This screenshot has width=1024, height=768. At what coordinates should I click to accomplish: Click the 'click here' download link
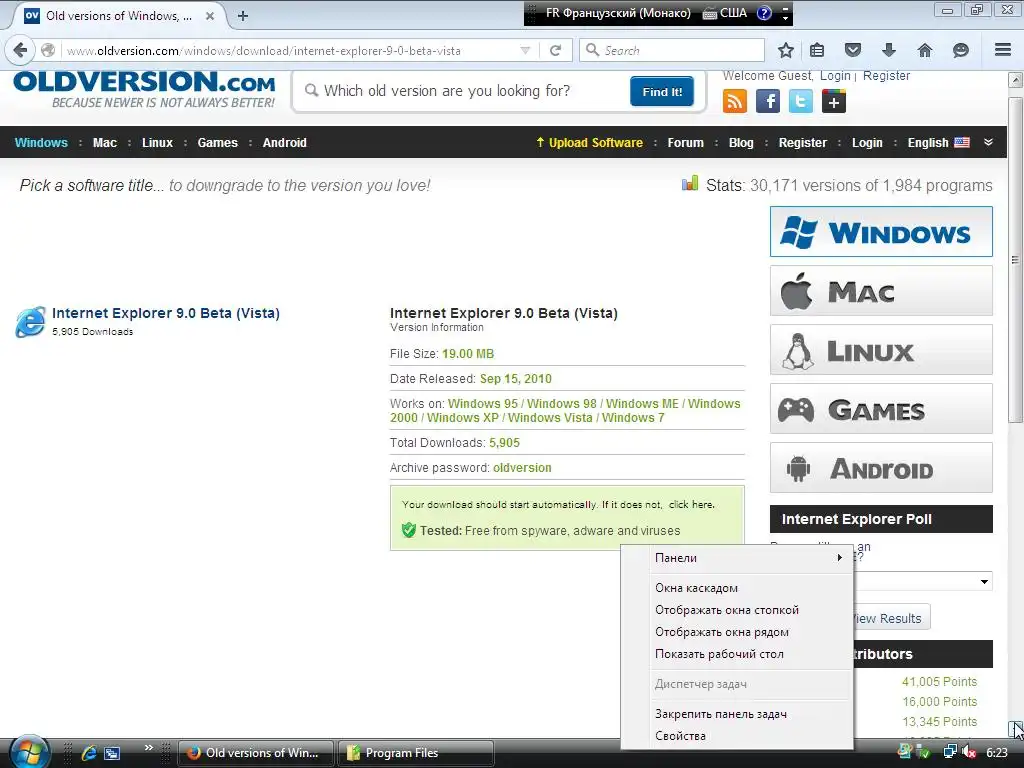click(x=691, y=504)
